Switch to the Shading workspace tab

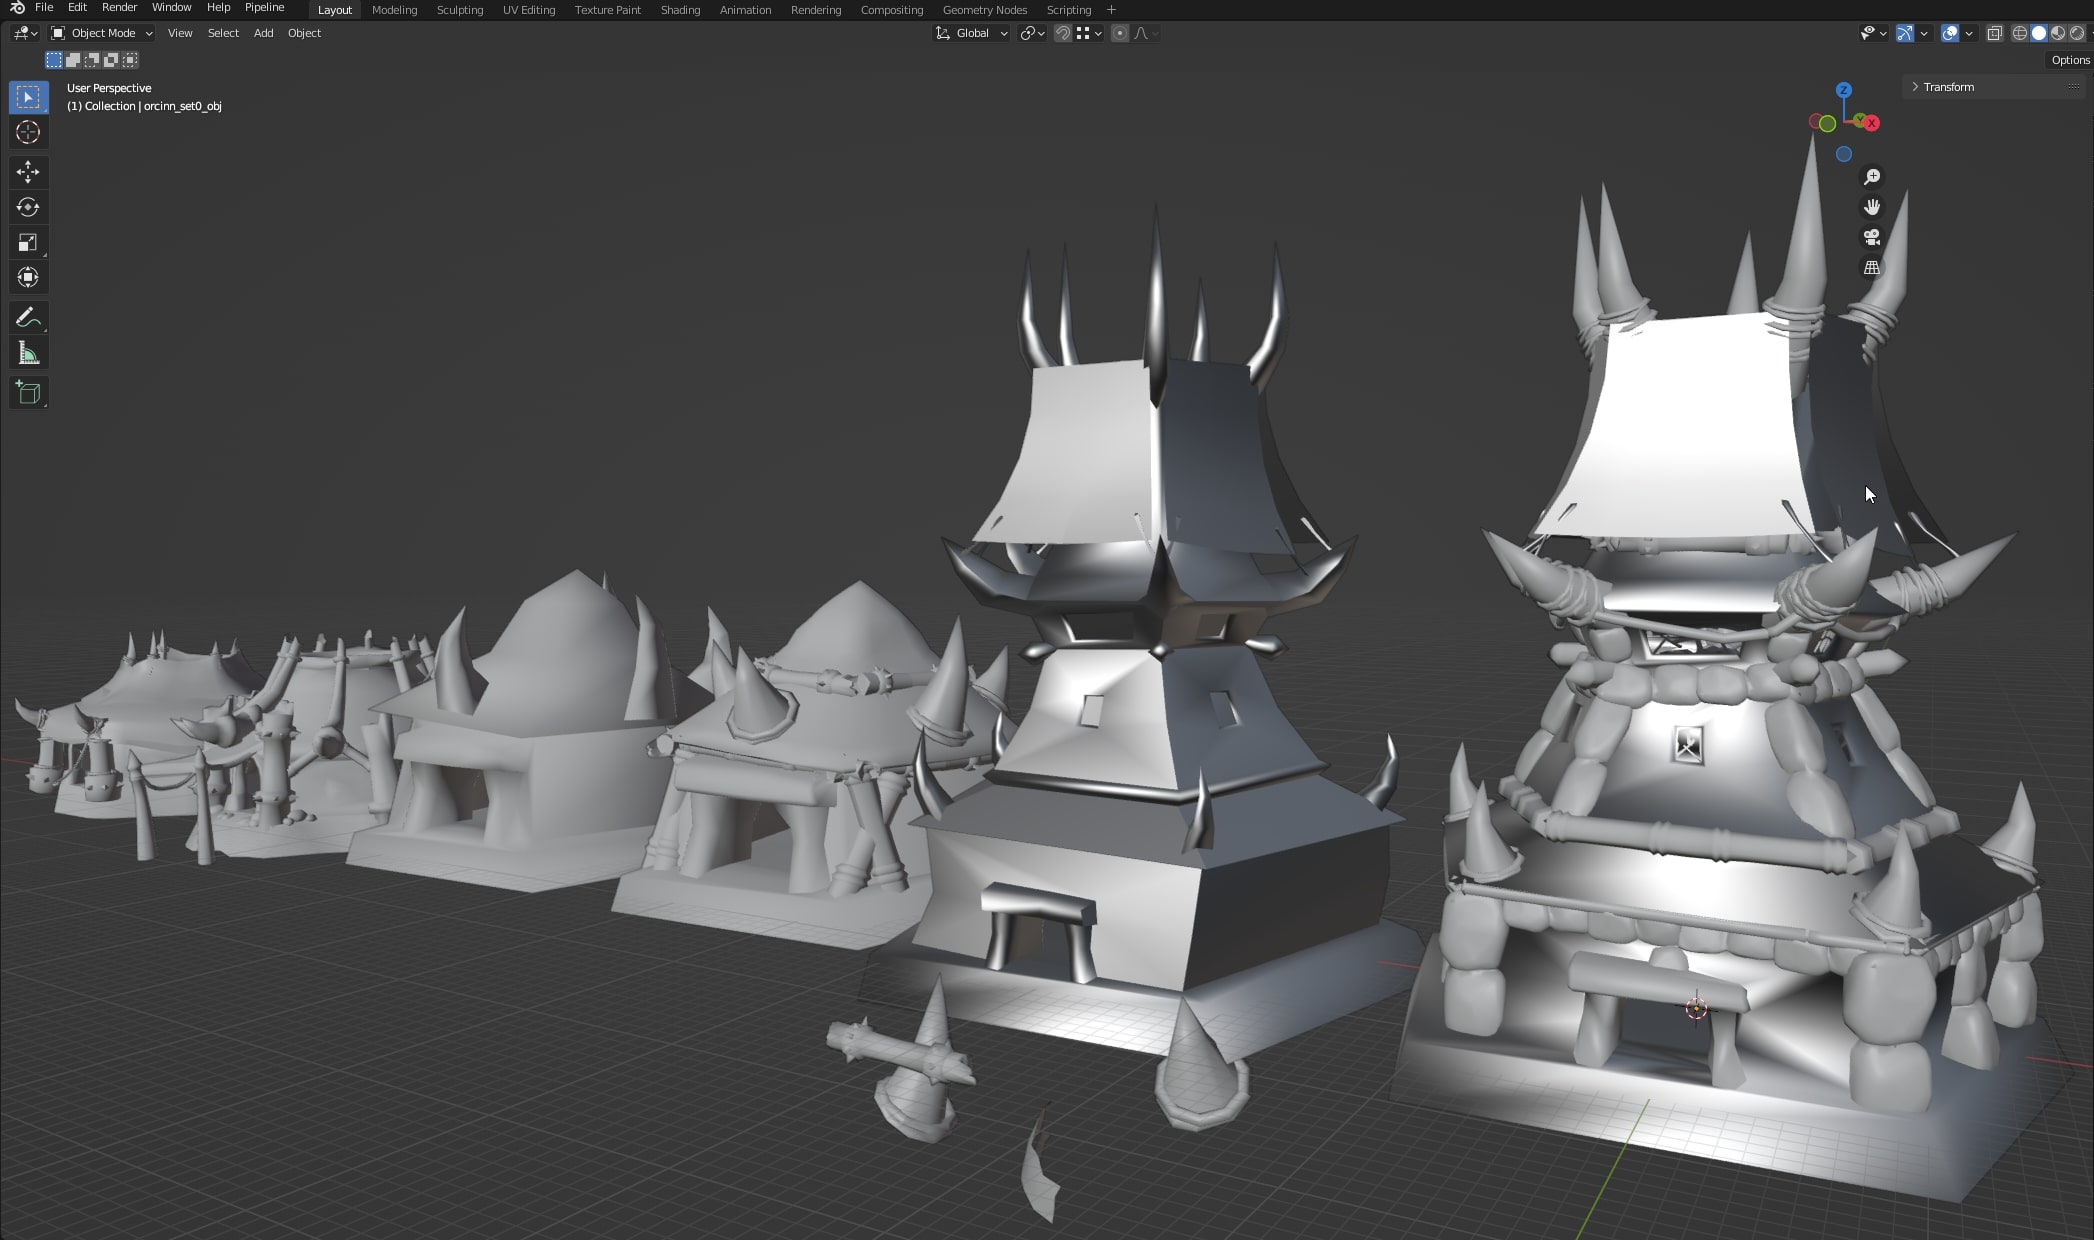click(x=680, y=10)
